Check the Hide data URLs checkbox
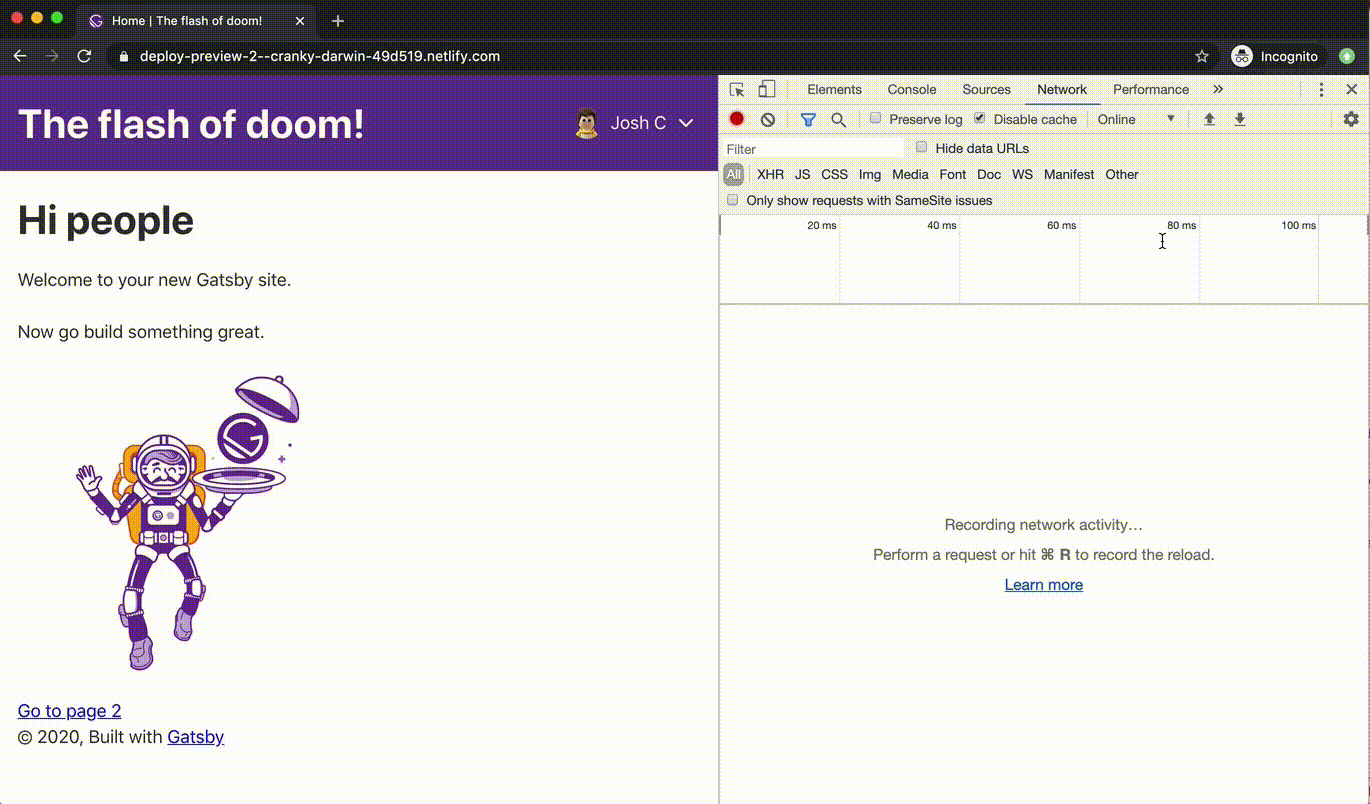The height and width of the screenshot is (804, 1370). click(922, 147)
